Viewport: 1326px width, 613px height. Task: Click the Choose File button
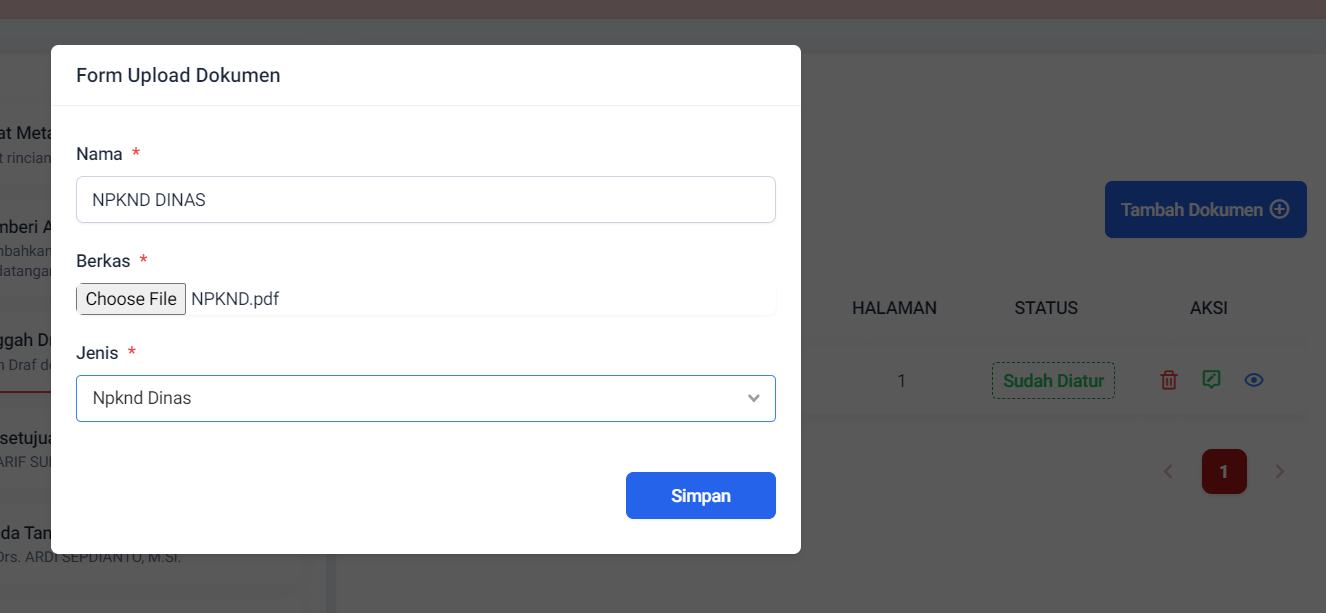(131, 299)
